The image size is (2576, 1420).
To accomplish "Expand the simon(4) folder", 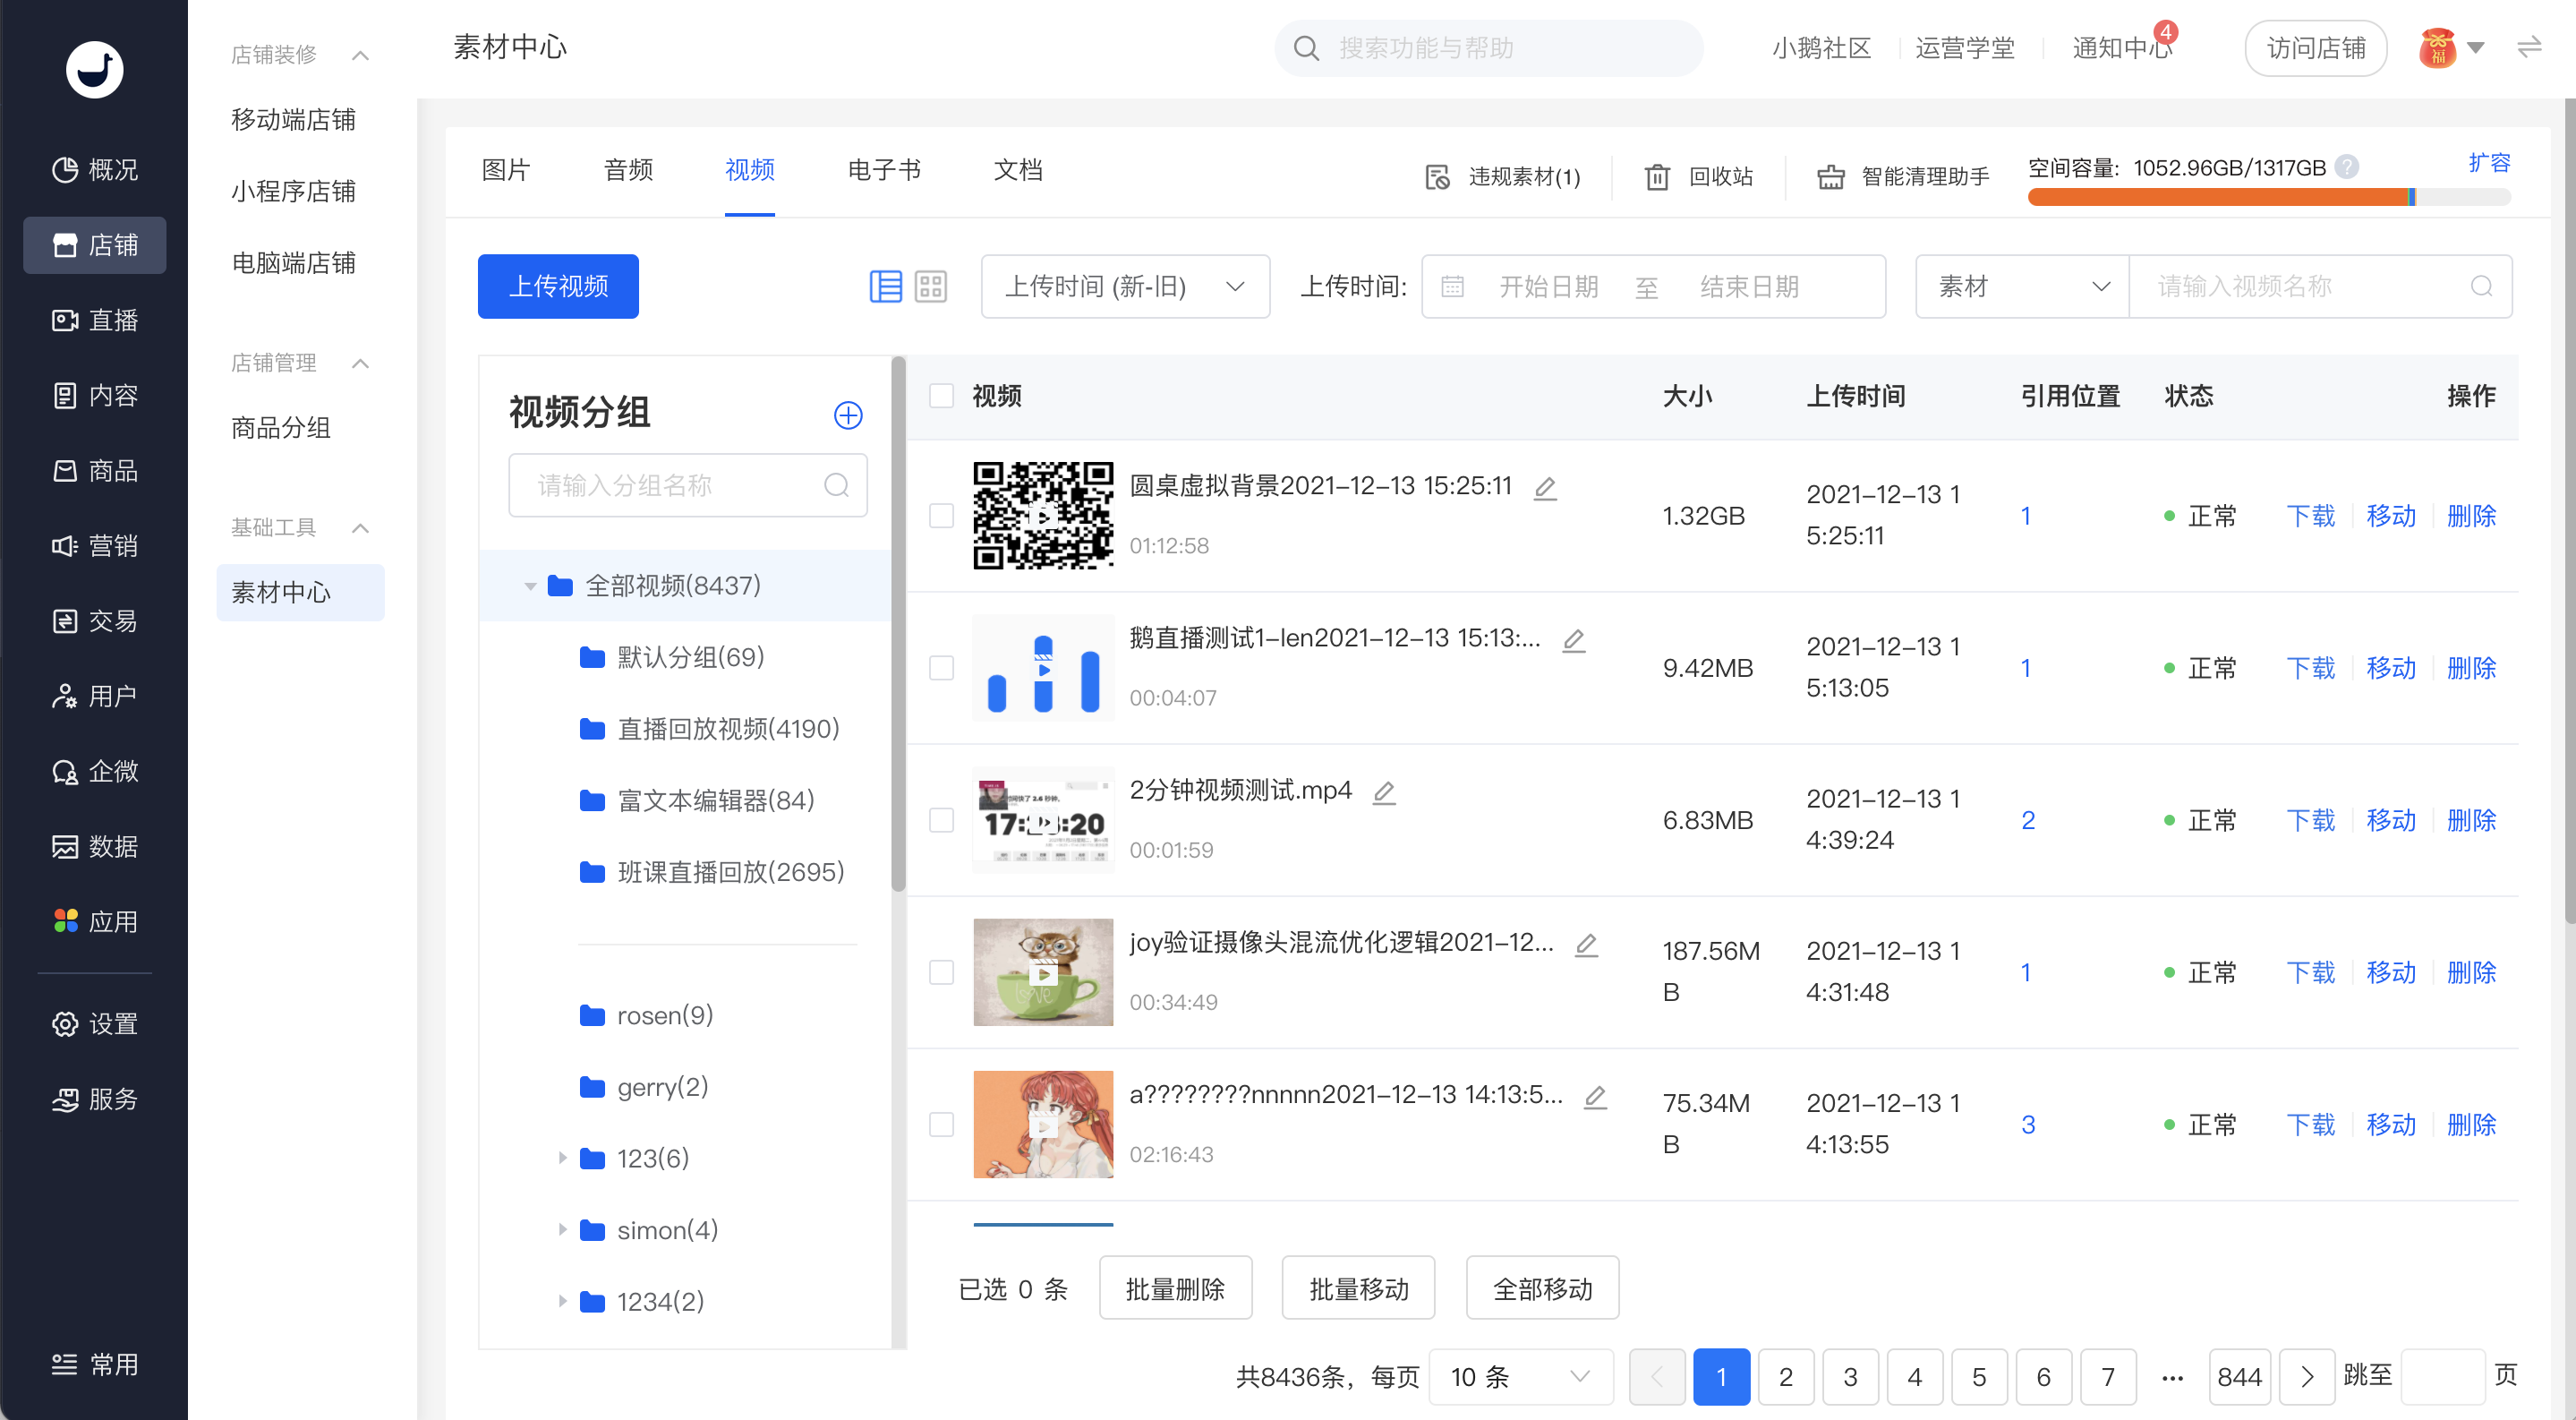I will (x=563, y=1230).
